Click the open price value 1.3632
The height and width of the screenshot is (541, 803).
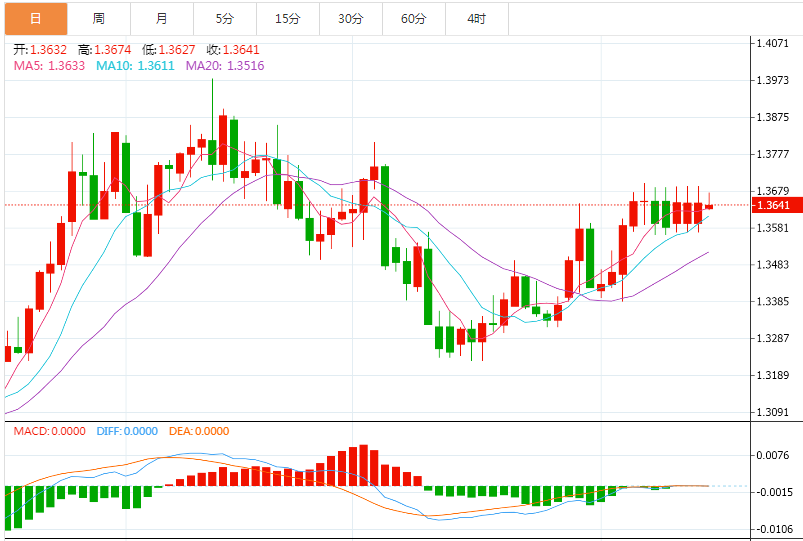(x=48, y=50)
